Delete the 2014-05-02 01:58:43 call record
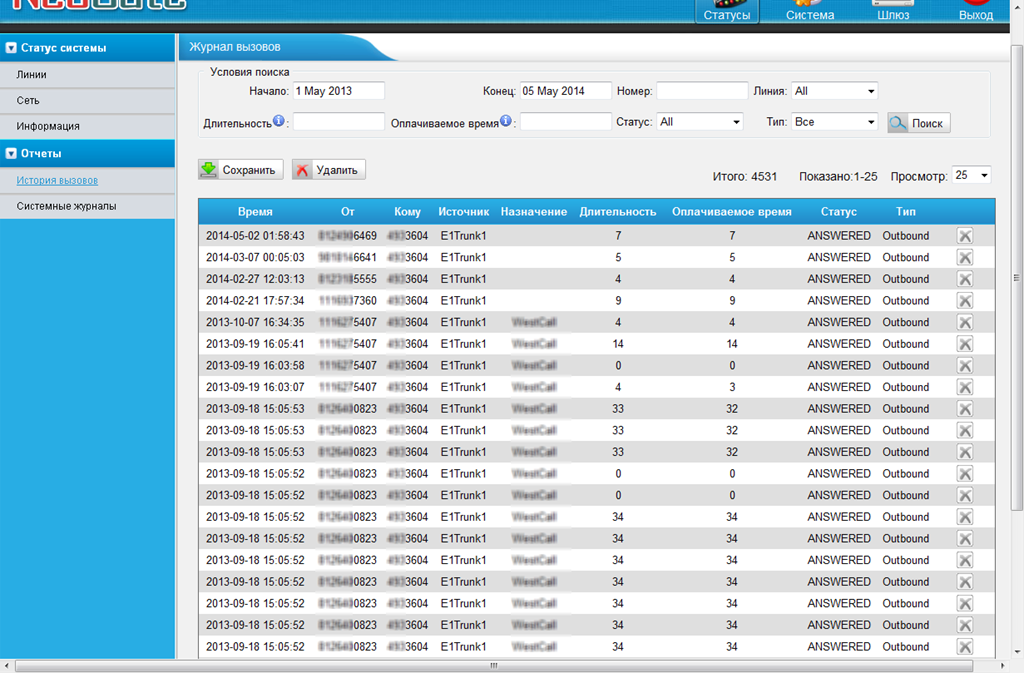The width and height of the screenshot is (1024, 673). pyautogui.click(x=965, y=236)
